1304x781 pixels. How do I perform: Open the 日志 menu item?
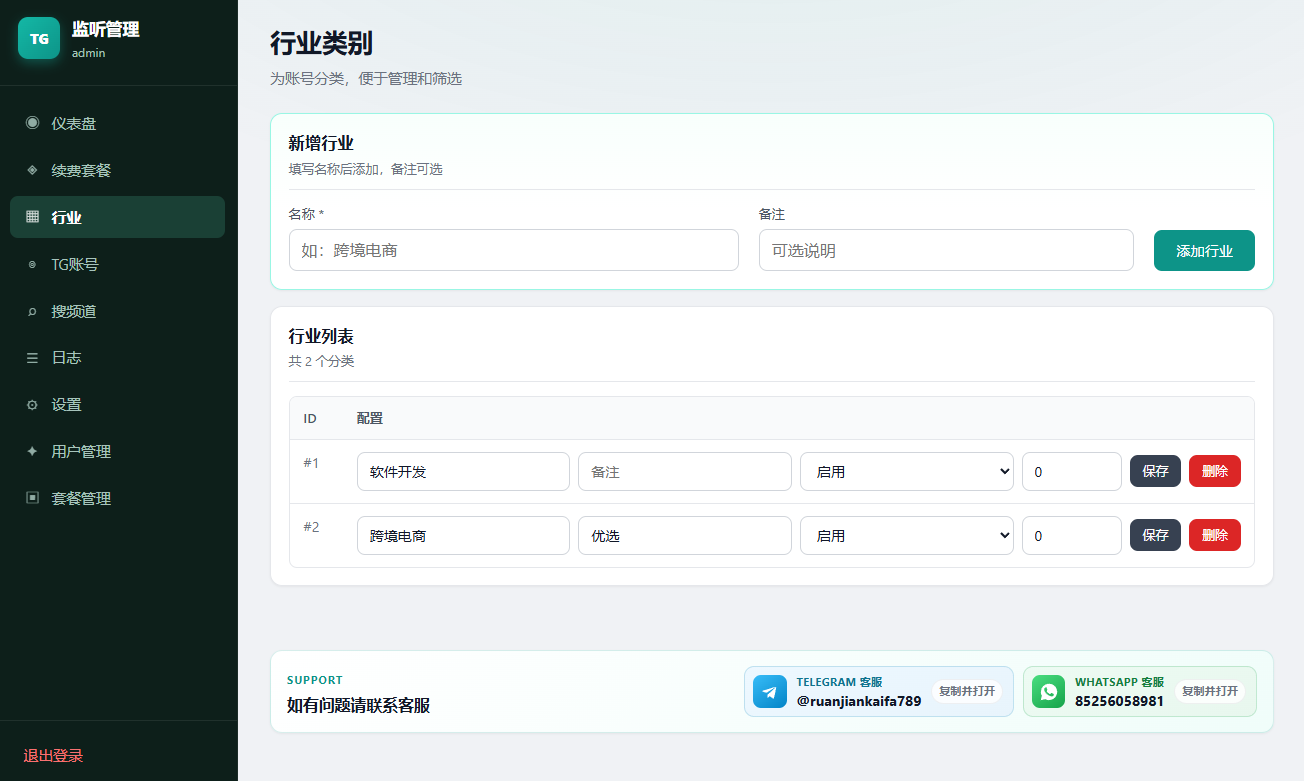[x=117, y=358]
